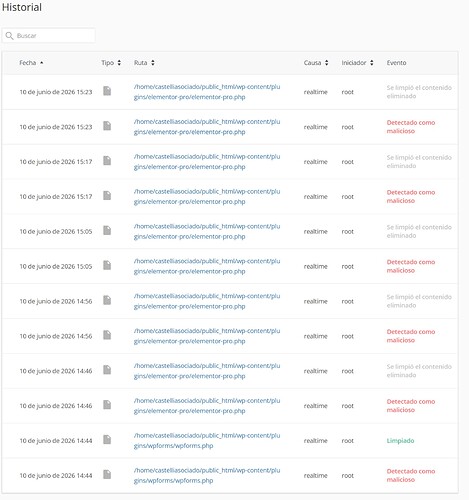The image size is (469, 500).
Task: Click file icon in 14:44 malicioso wpforms row
Action: 107,474
